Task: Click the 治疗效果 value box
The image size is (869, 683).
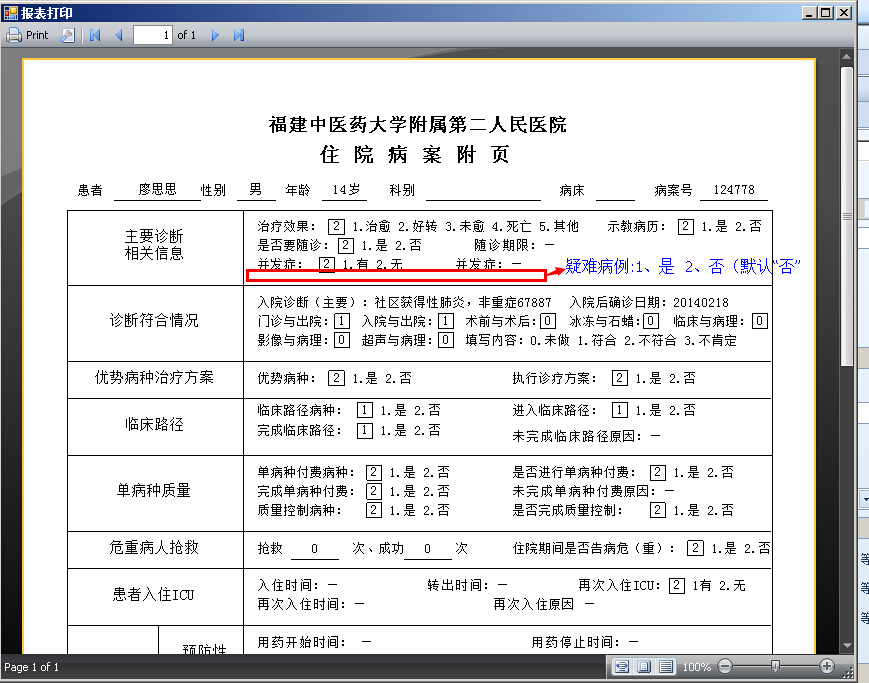Action: 336,226
